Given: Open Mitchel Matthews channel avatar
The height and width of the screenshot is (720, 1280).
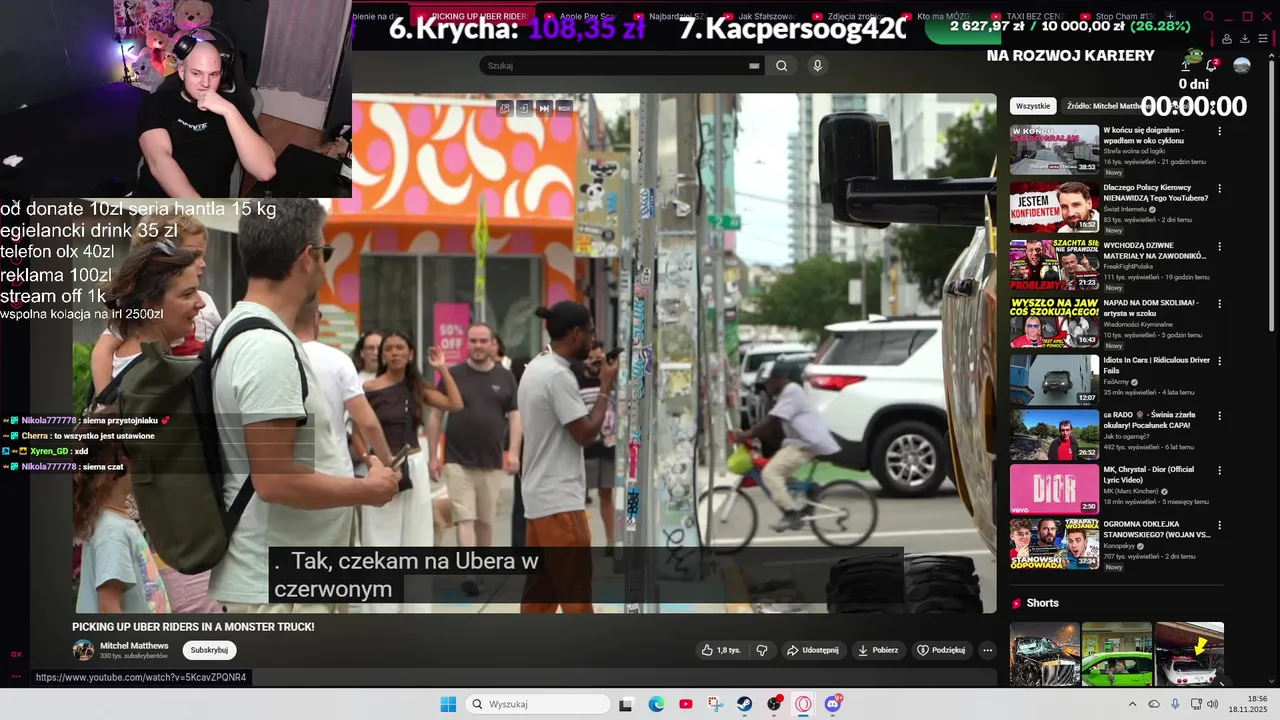Looking at the screenshot, I should point(83,650).
